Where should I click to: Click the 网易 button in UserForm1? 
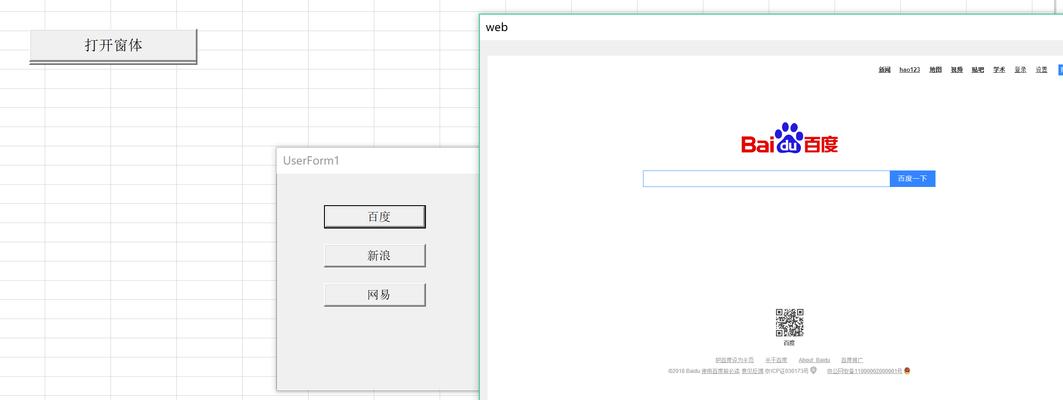coord(375,295)
